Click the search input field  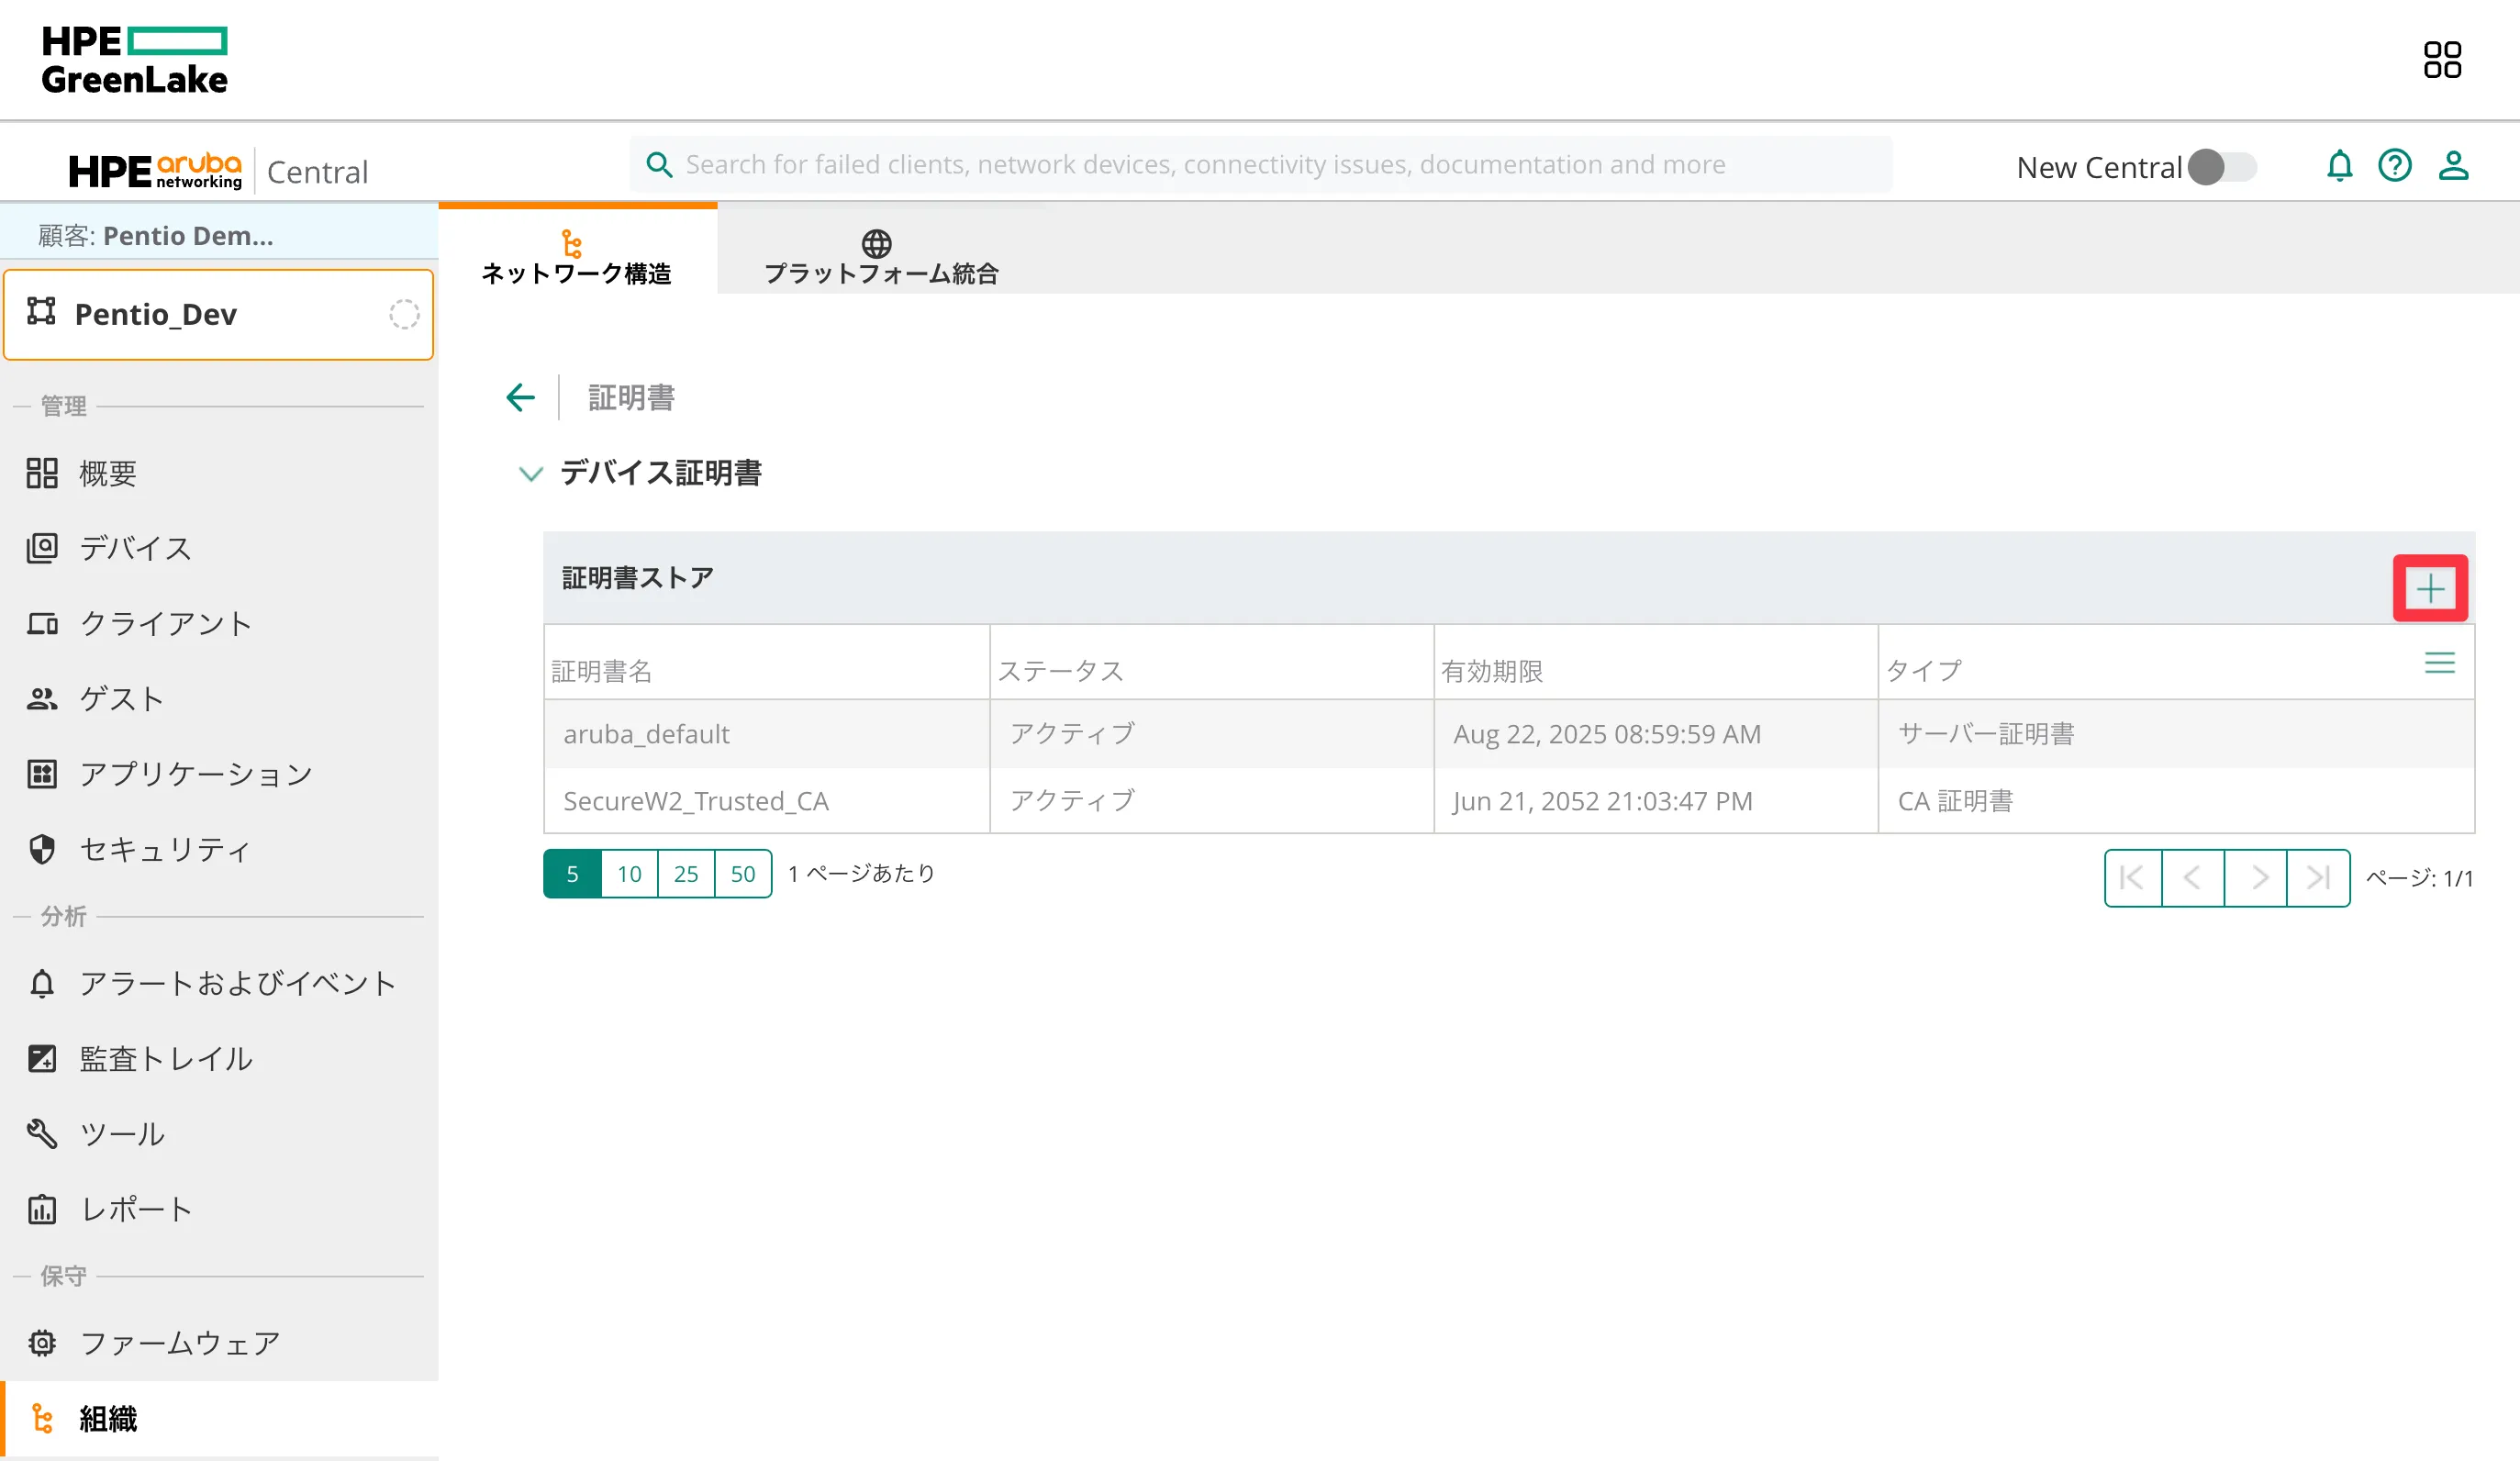coord(1260,164)
